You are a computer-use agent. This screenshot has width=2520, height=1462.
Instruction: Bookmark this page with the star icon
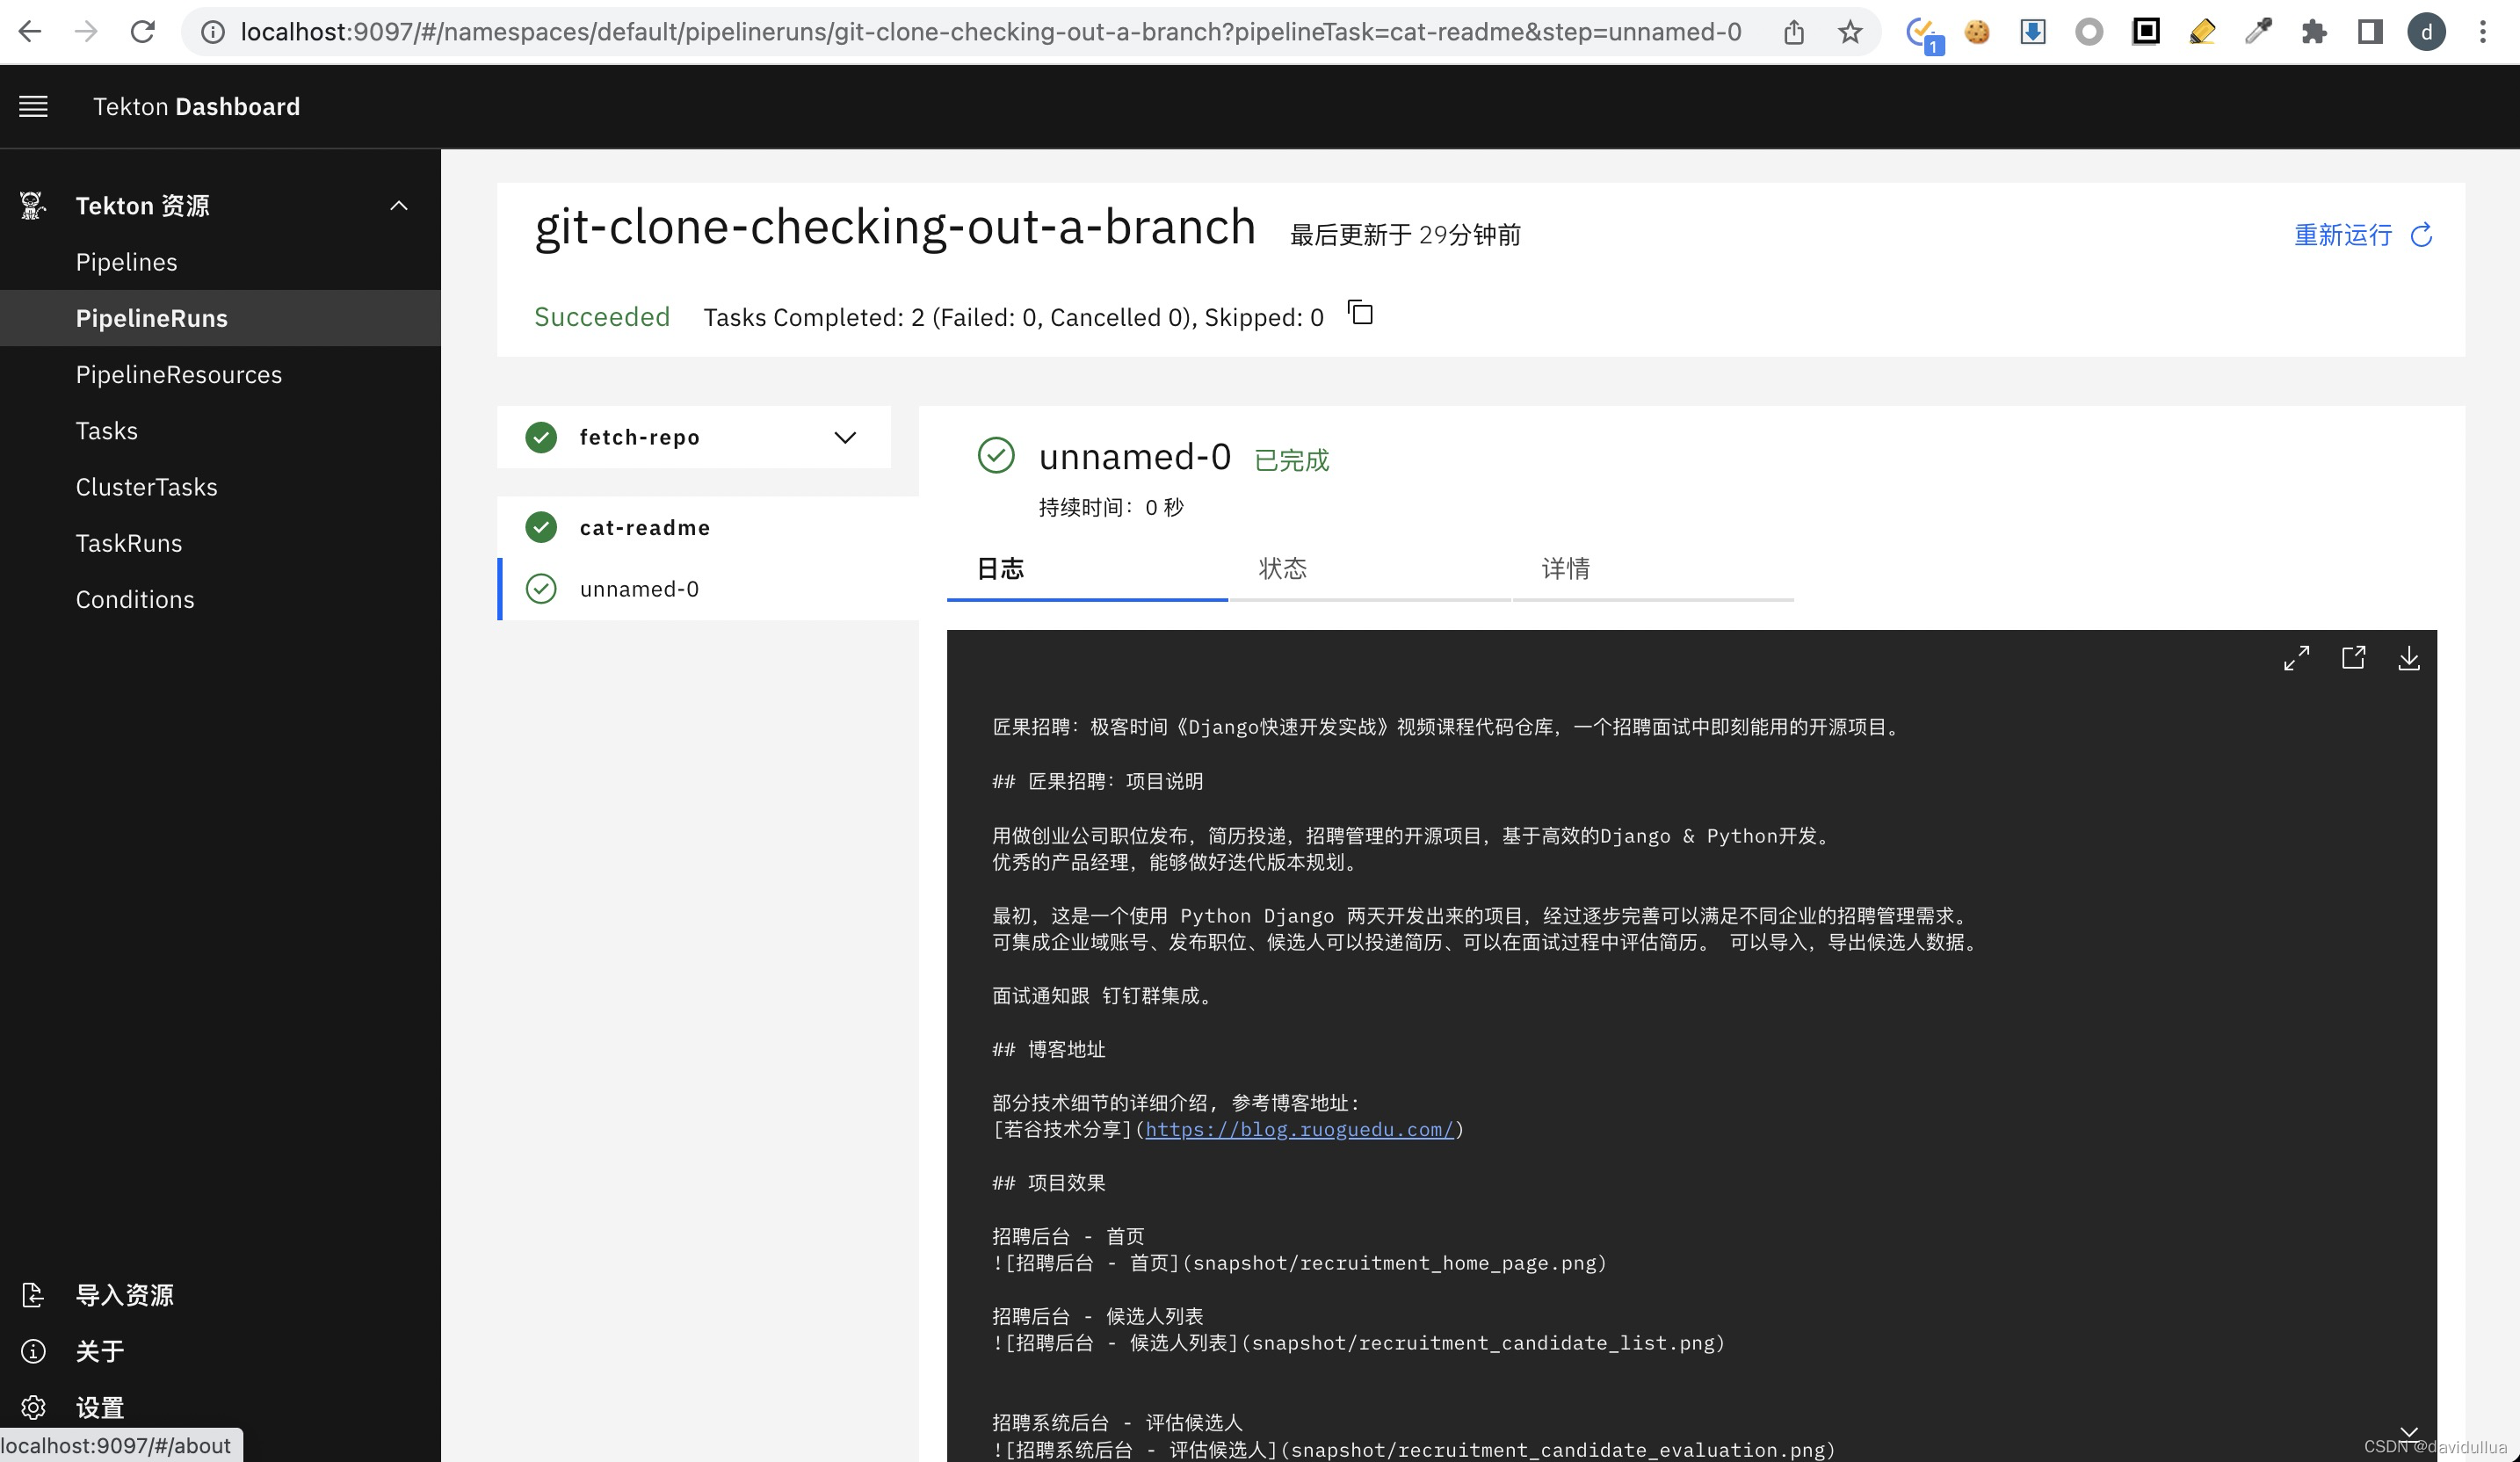[x=1850, y=32]
